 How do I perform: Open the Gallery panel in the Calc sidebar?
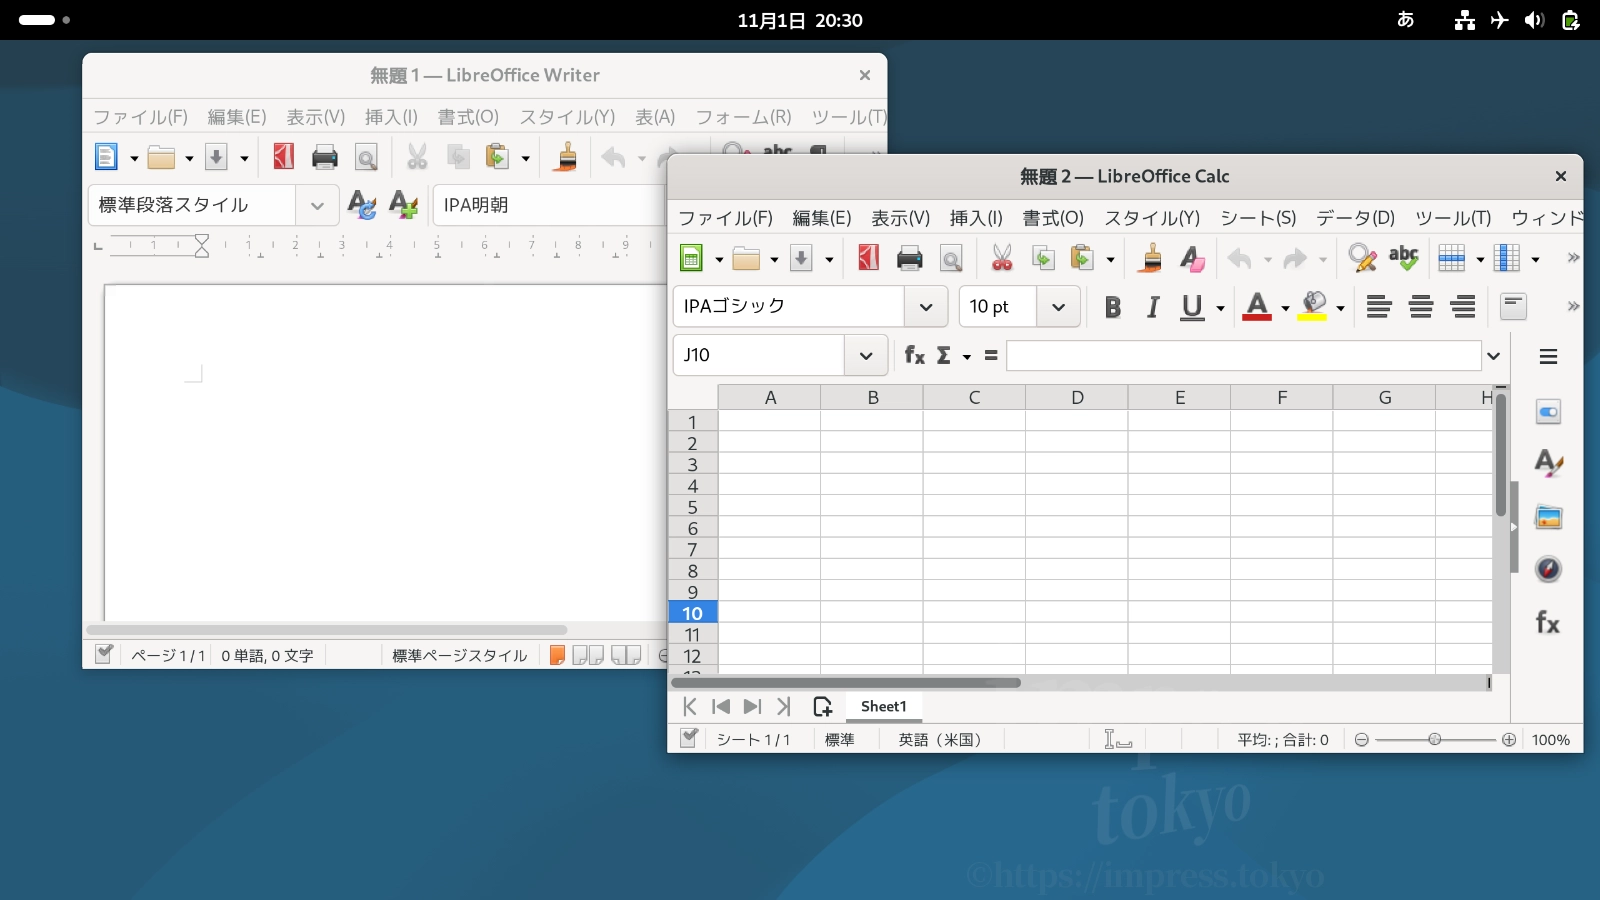(x=1548, y=517)
